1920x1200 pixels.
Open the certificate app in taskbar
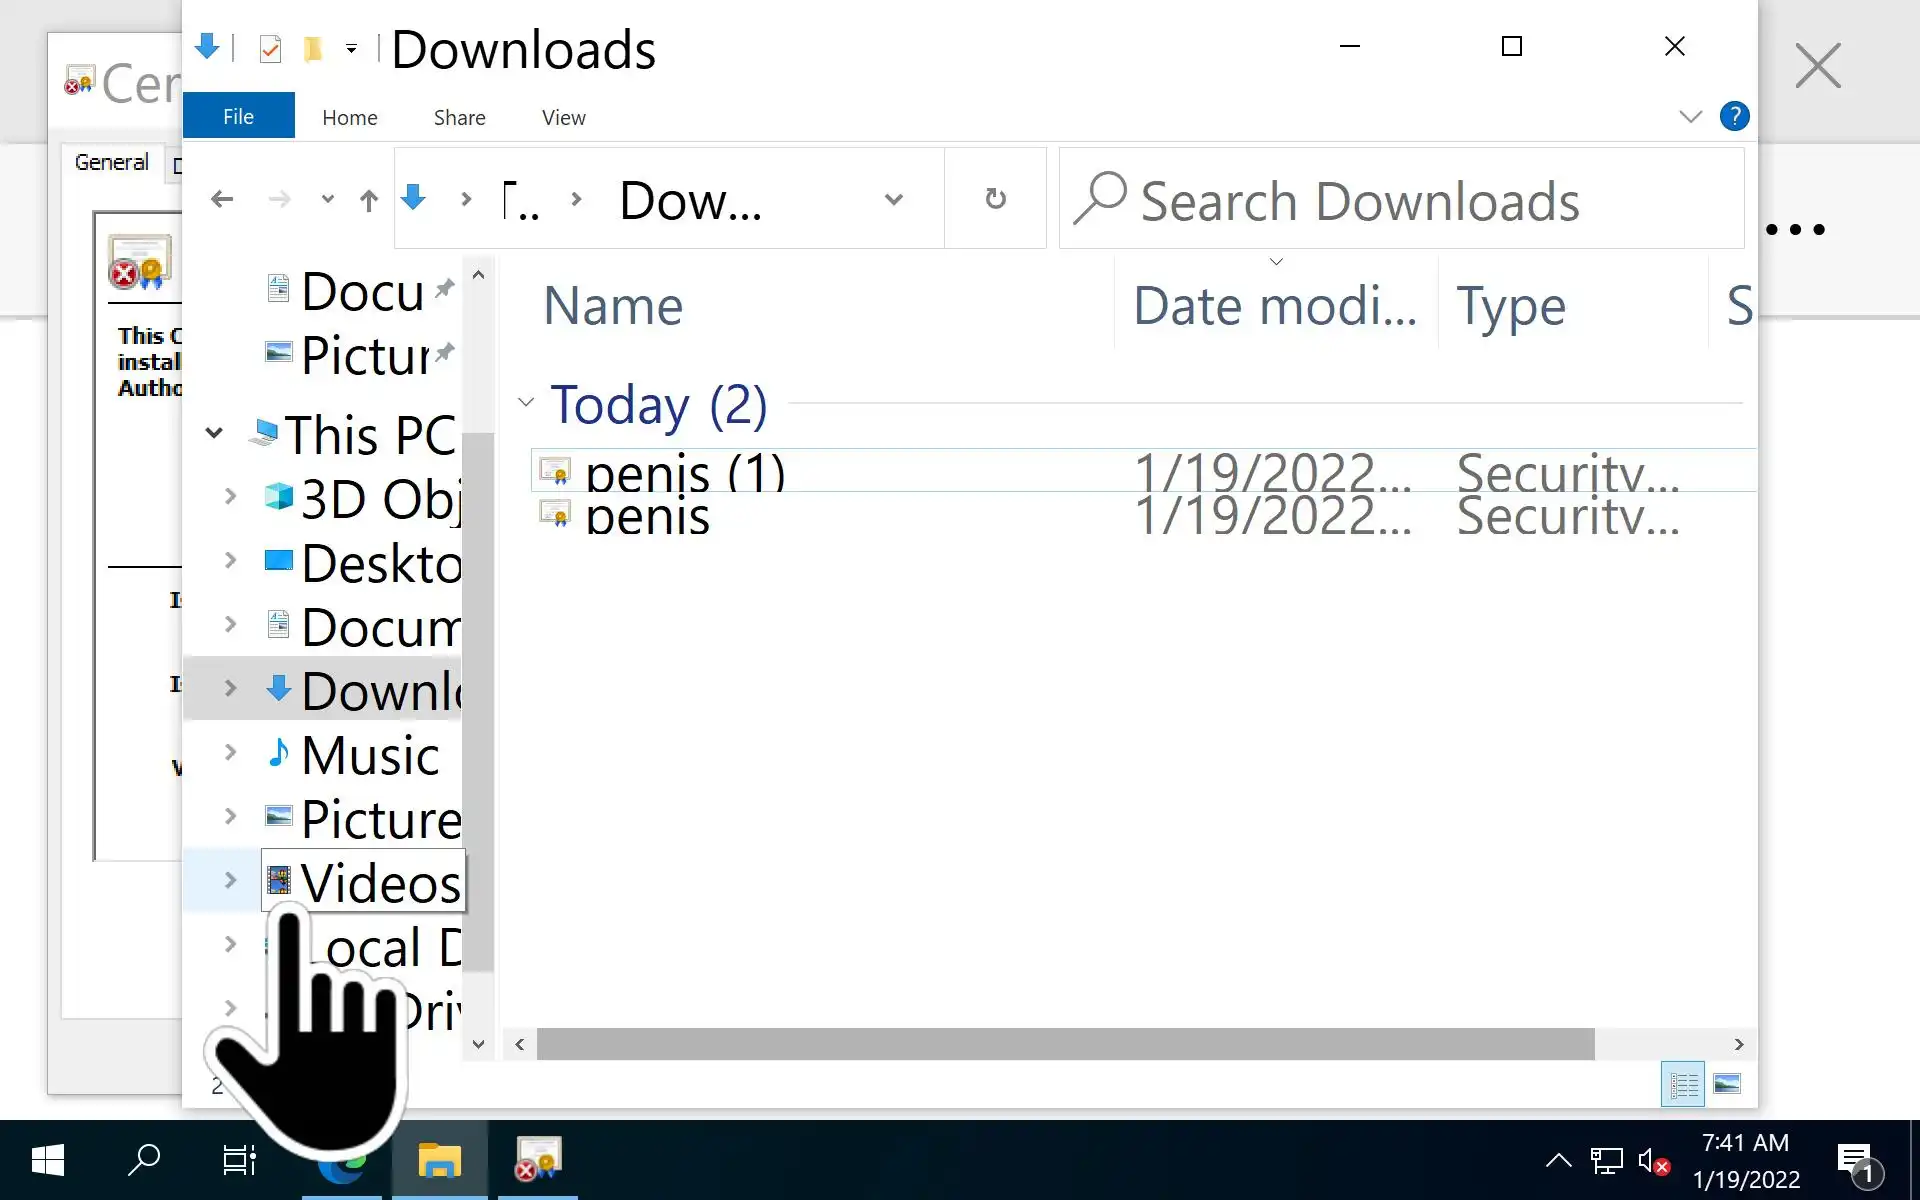tap(538, 1160)
